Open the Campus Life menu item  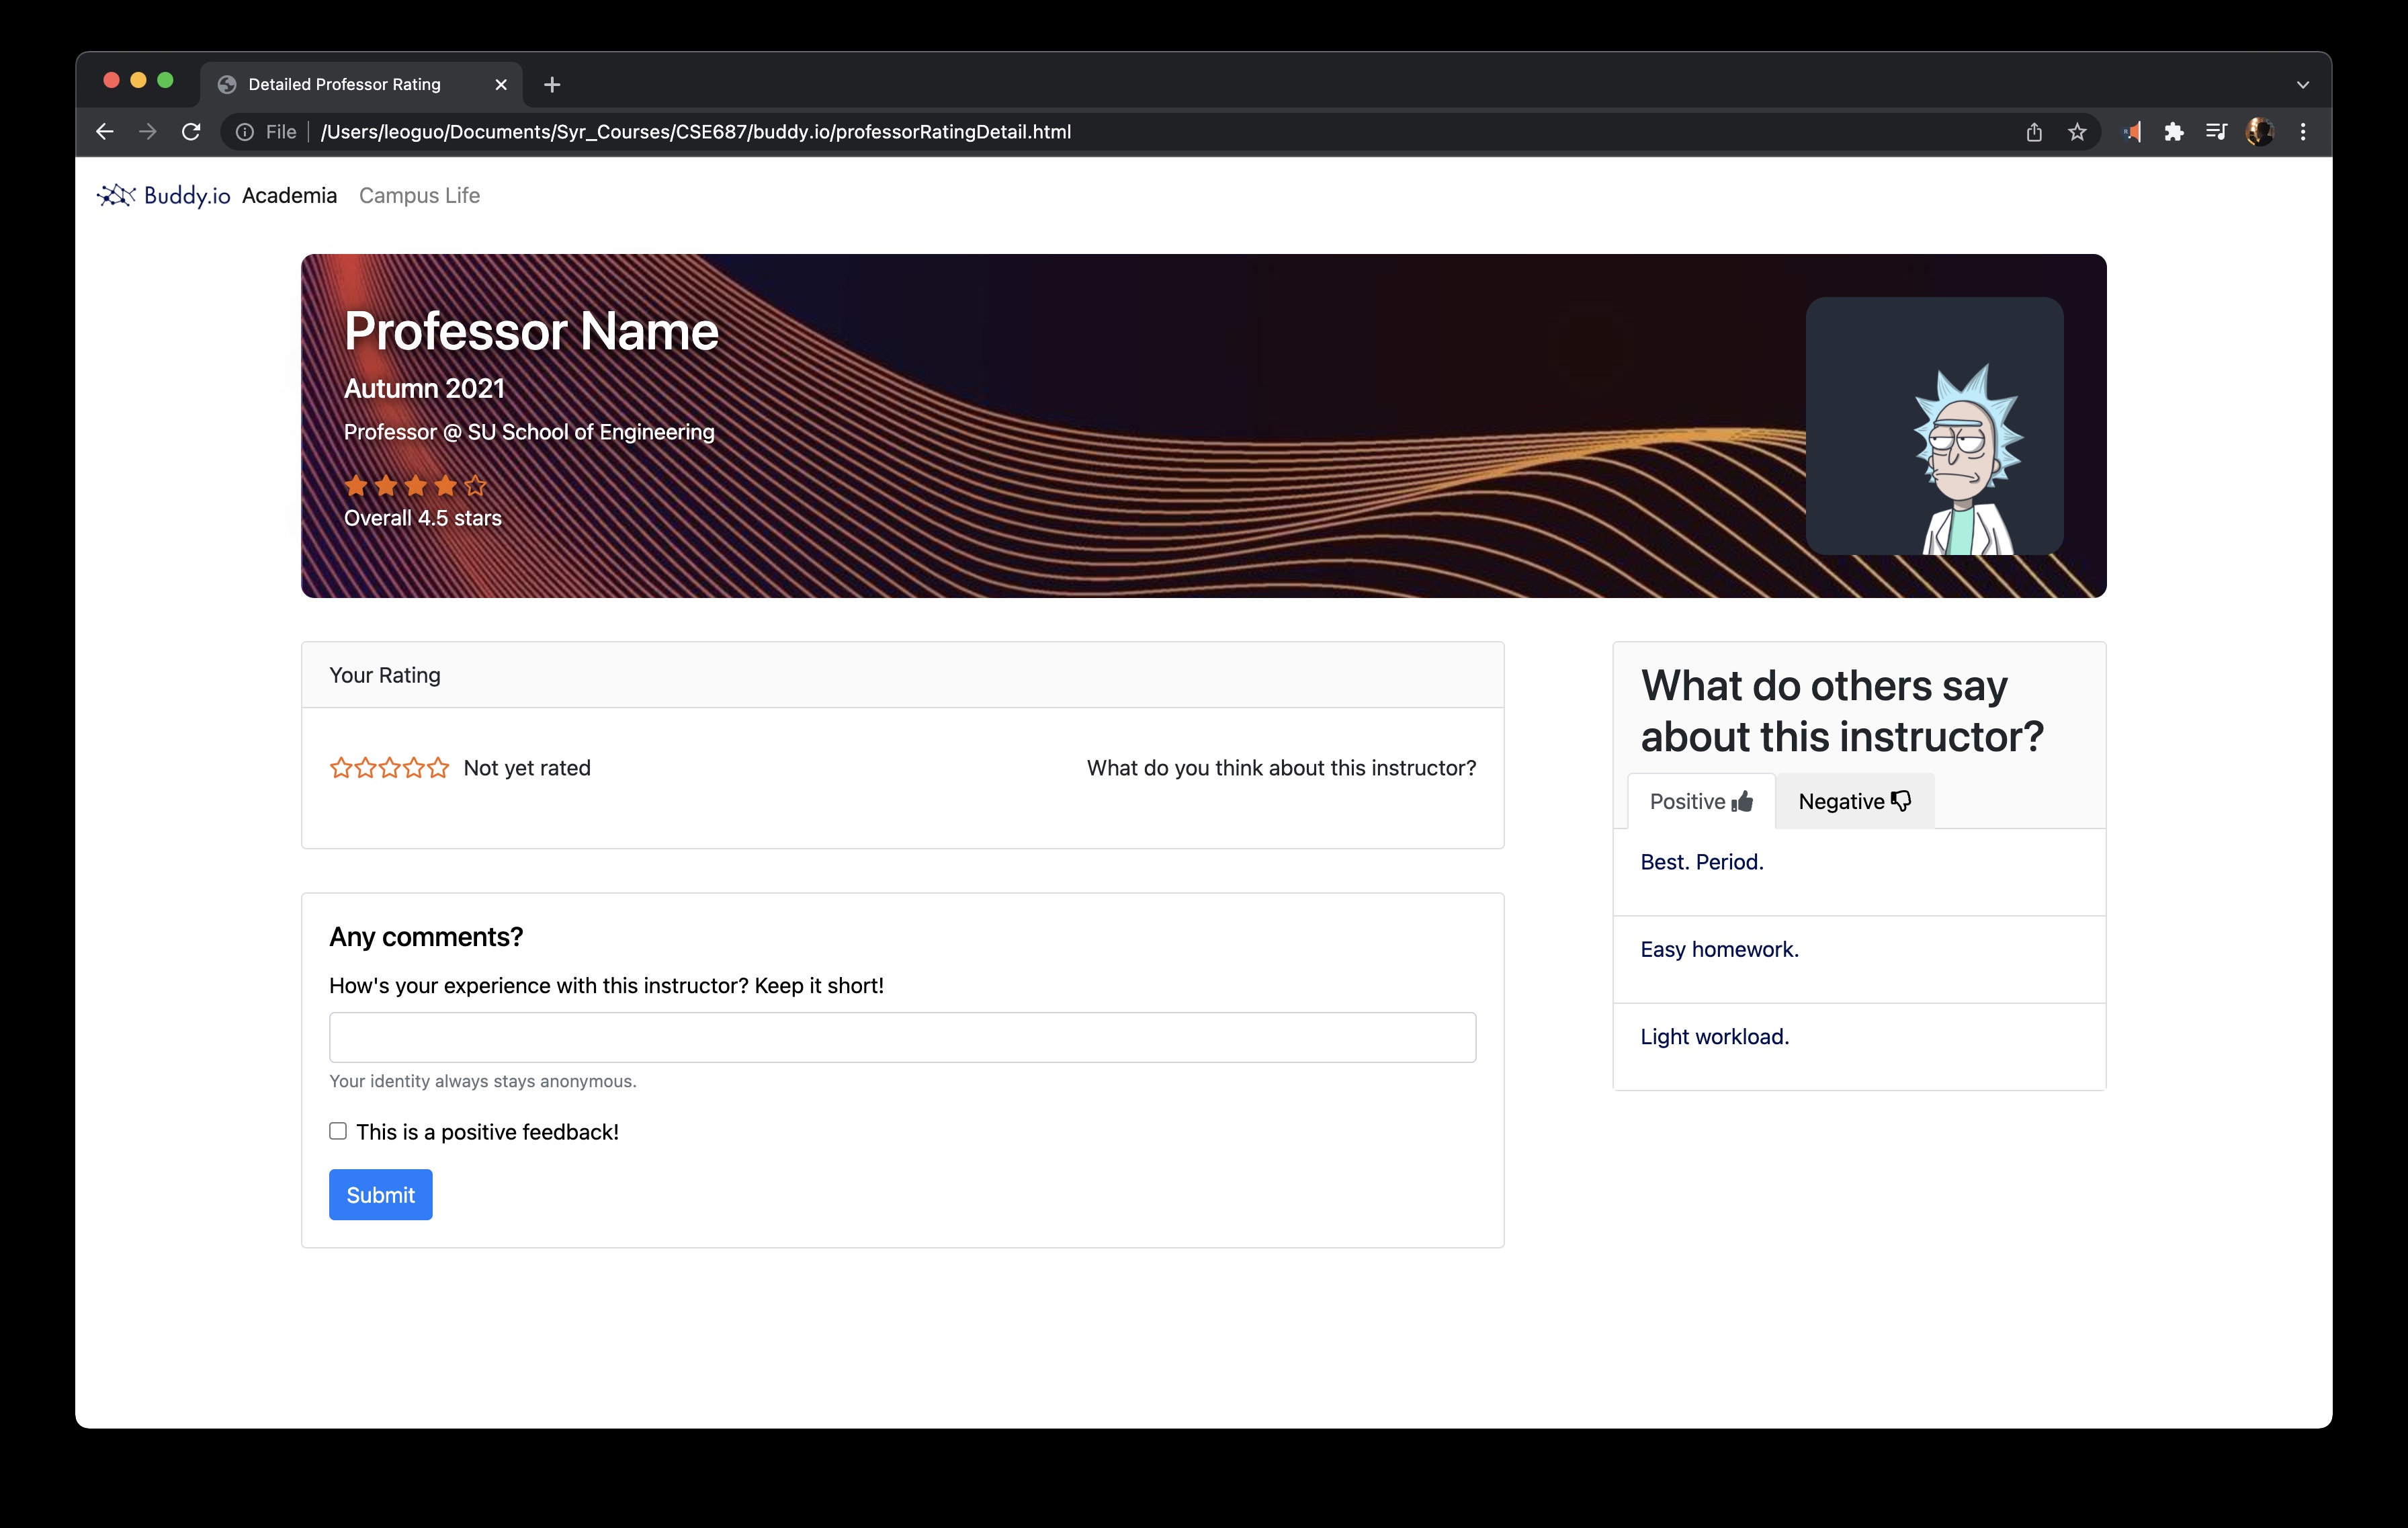418,195
